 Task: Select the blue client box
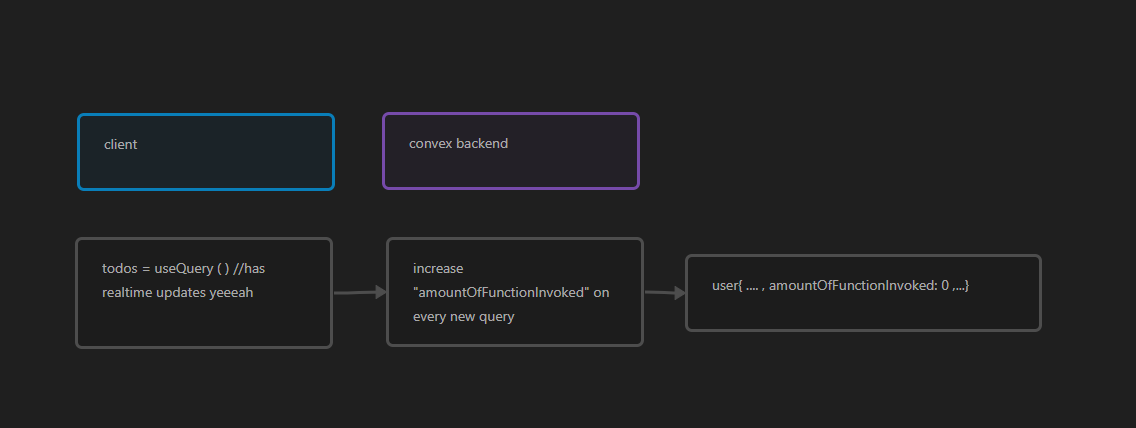coord(206,152)
